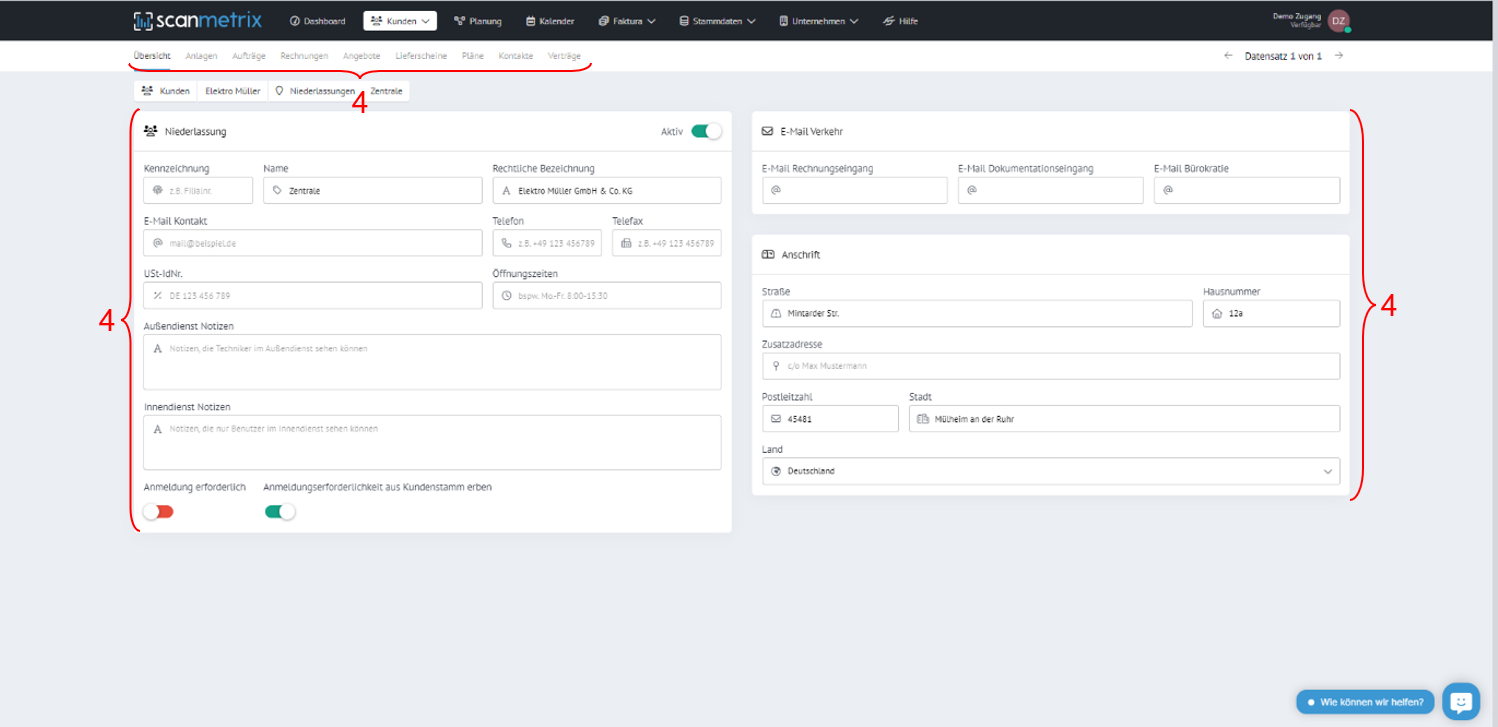Image resolution: width=1498 pixels, height=727 pixels.
Task: Click the Zentrale breadcrumb
Action: pyautogui.click(x=386, y=91)
